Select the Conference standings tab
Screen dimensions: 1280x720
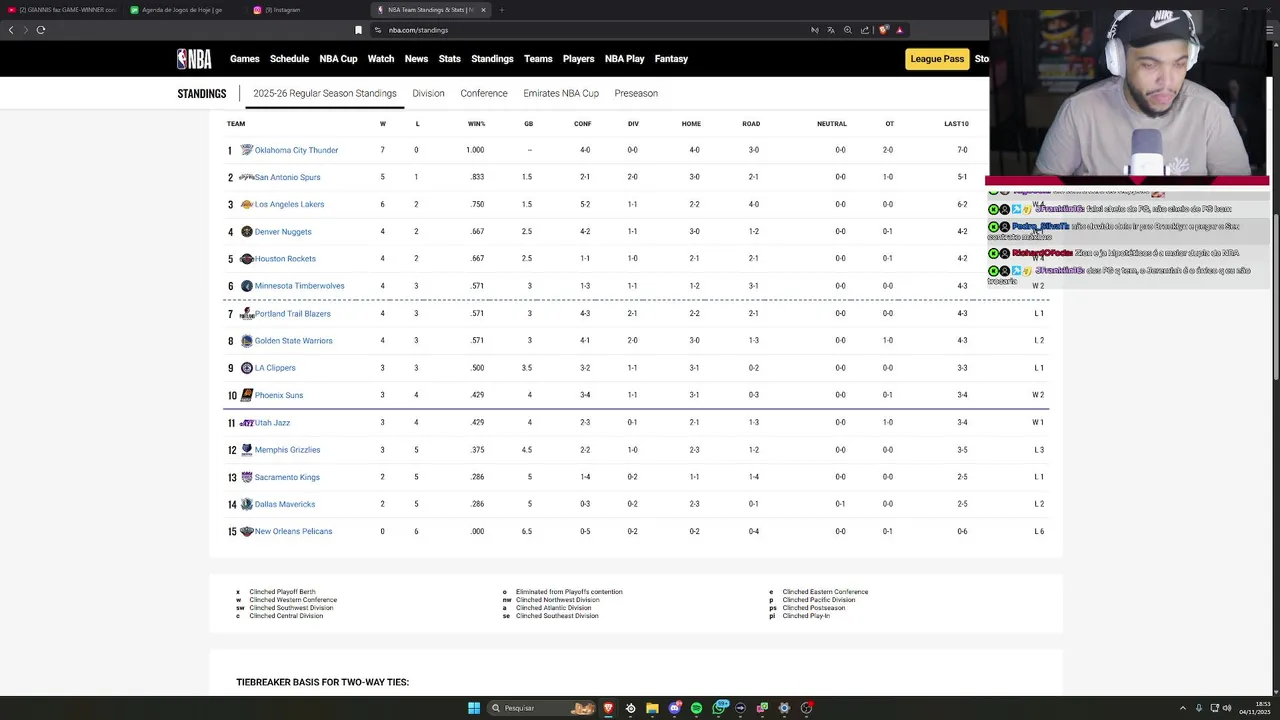(x=484, y=93)
